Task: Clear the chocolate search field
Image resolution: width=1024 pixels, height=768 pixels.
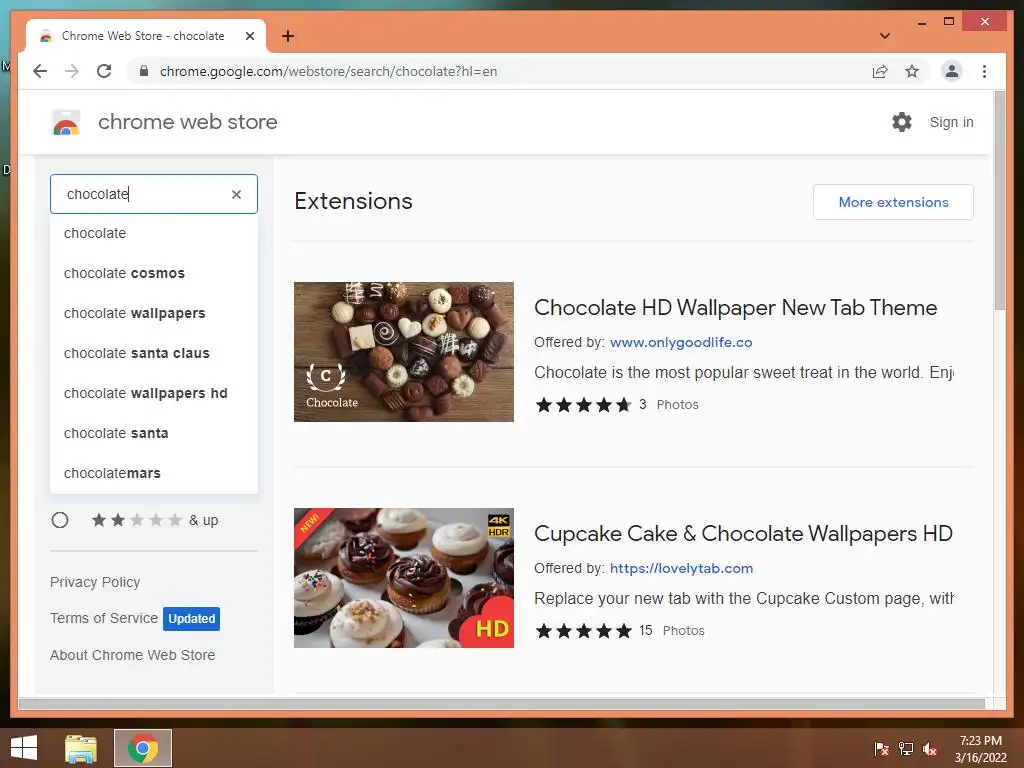Action: pos(236,194)
